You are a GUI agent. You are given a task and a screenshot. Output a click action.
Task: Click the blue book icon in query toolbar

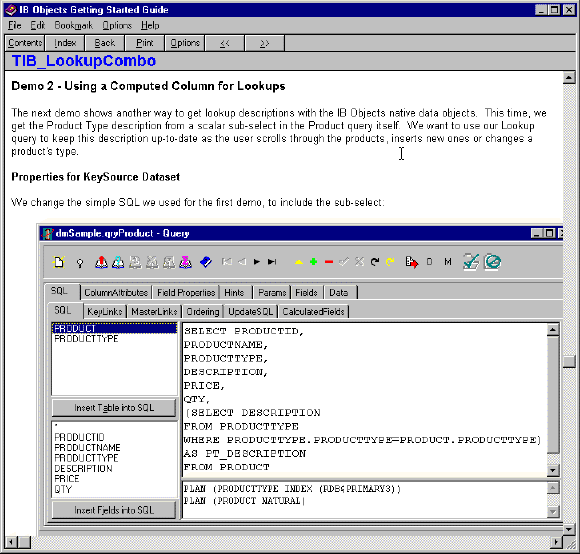tap(206, 262)
